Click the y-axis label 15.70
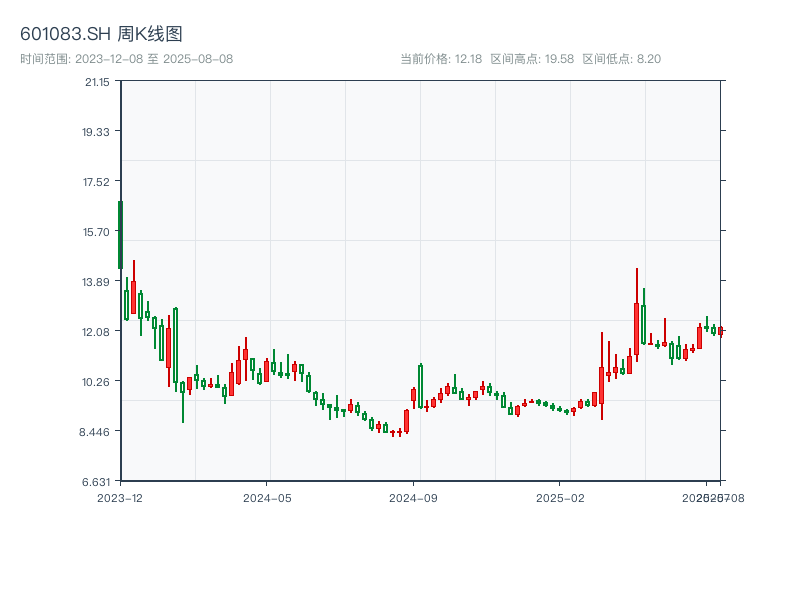This screenshot has width=800, height=600. tap(96, 232)
